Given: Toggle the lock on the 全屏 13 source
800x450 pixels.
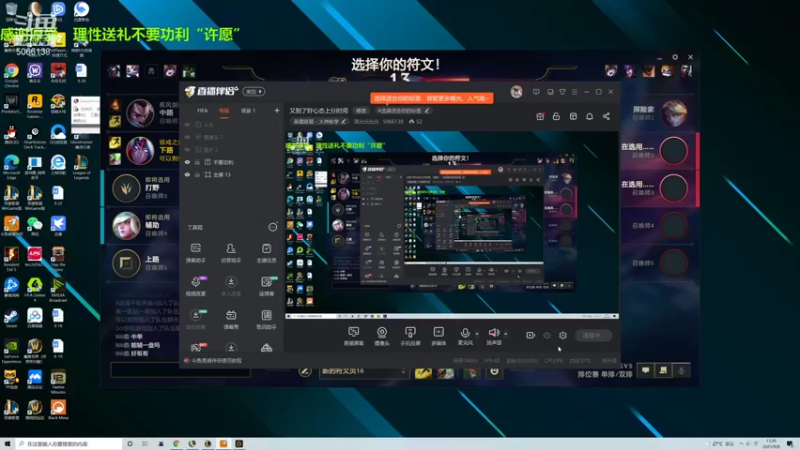Looking at the screenshot, I should (x=197, y=174).
